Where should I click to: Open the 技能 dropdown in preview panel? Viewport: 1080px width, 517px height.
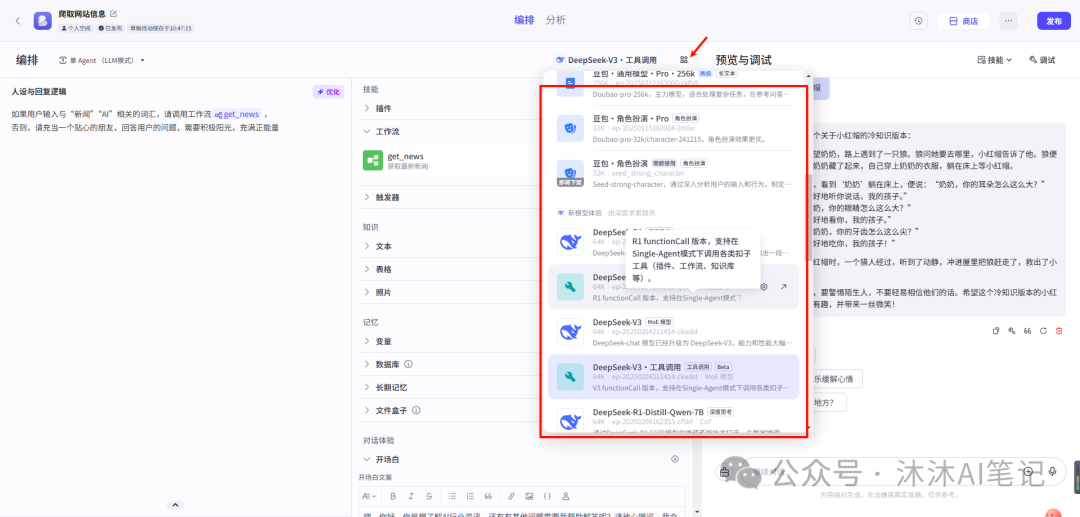coord(995,60)
